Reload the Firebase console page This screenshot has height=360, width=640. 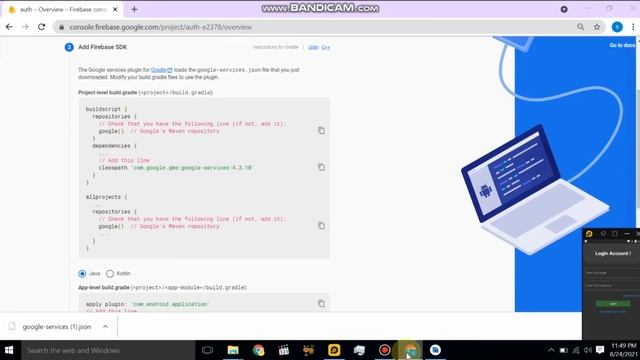[x=41, y=27]
